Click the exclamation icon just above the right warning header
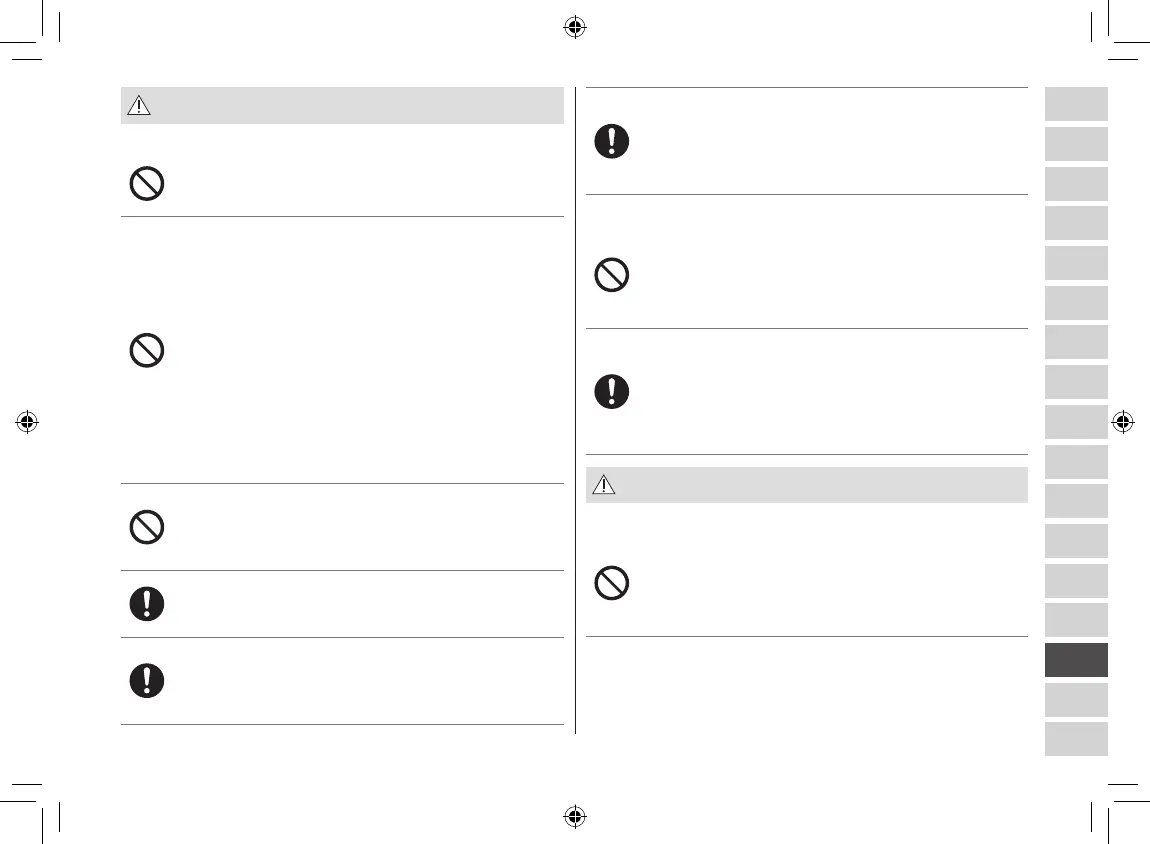This screenshot has width=1150, height=844. click(x=612, y=391)
